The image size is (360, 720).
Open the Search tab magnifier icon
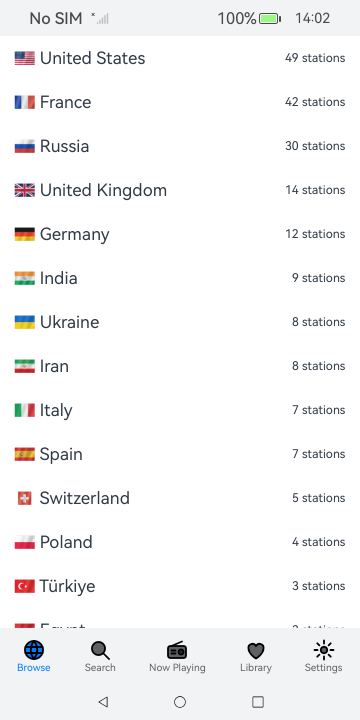(x=100, y=650)
